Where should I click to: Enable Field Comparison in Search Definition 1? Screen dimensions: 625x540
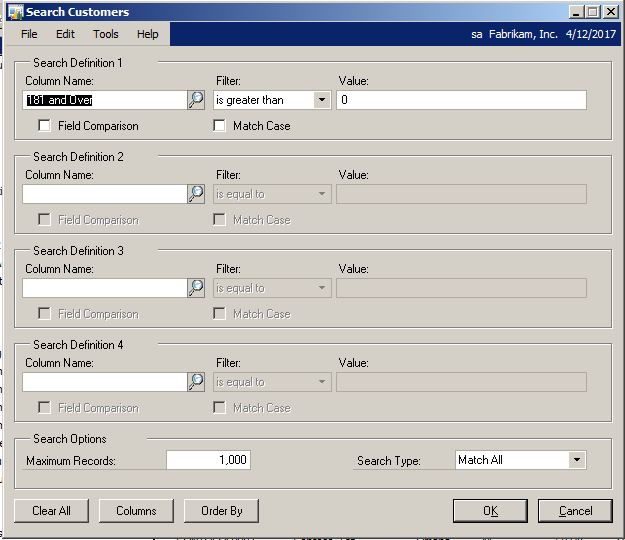tap(44, 126)
